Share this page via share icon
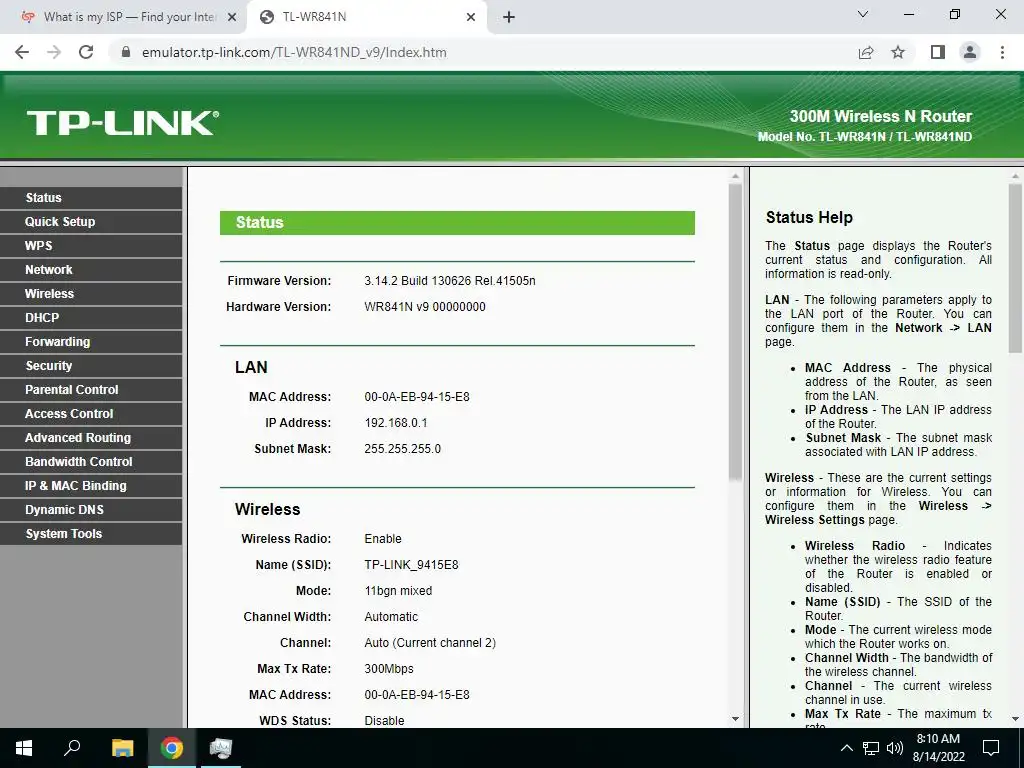Viewport: 1024px width, 768px height. 866,52
